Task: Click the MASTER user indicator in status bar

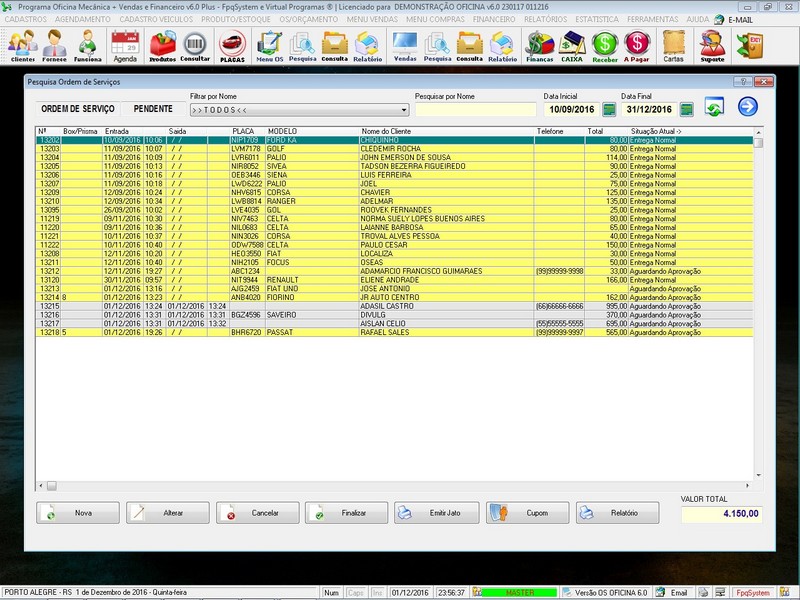Action: click(x=519, y=593)
